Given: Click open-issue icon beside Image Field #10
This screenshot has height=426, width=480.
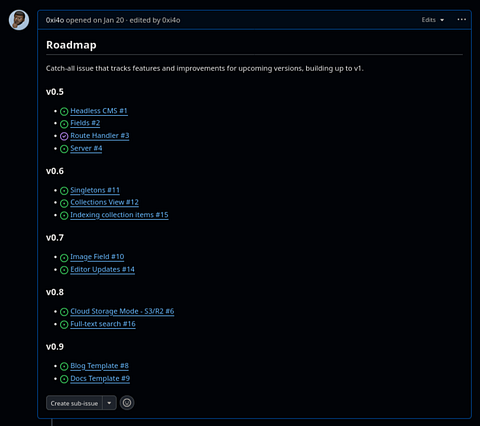Looking at the screenshot, I should point(64,257).
